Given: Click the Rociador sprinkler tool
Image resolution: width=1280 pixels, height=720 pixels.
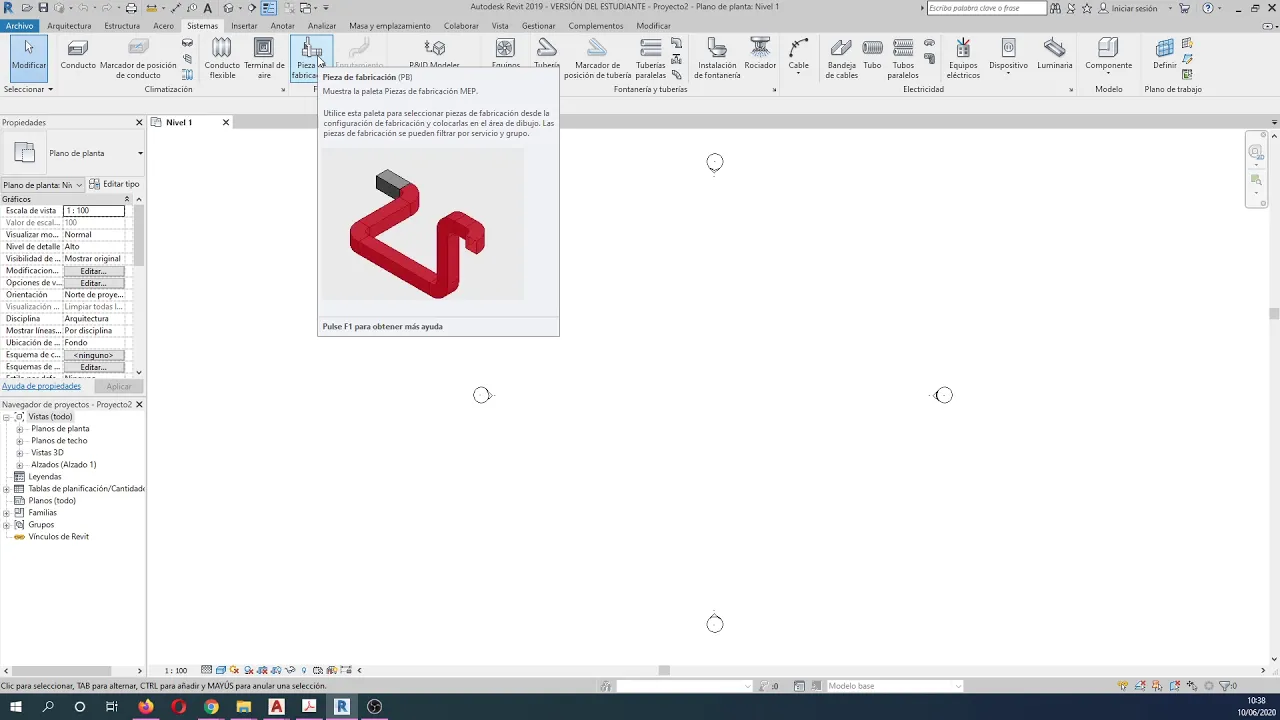Looking at the screenshot, I should (x=760, y=55).
